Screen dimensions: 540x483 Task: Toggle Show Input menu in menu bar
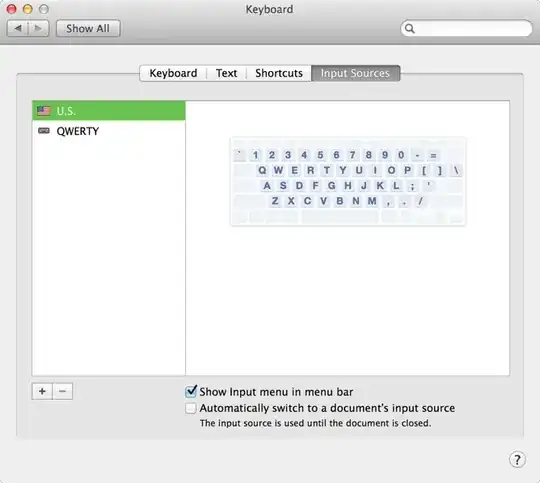(190, 392)
